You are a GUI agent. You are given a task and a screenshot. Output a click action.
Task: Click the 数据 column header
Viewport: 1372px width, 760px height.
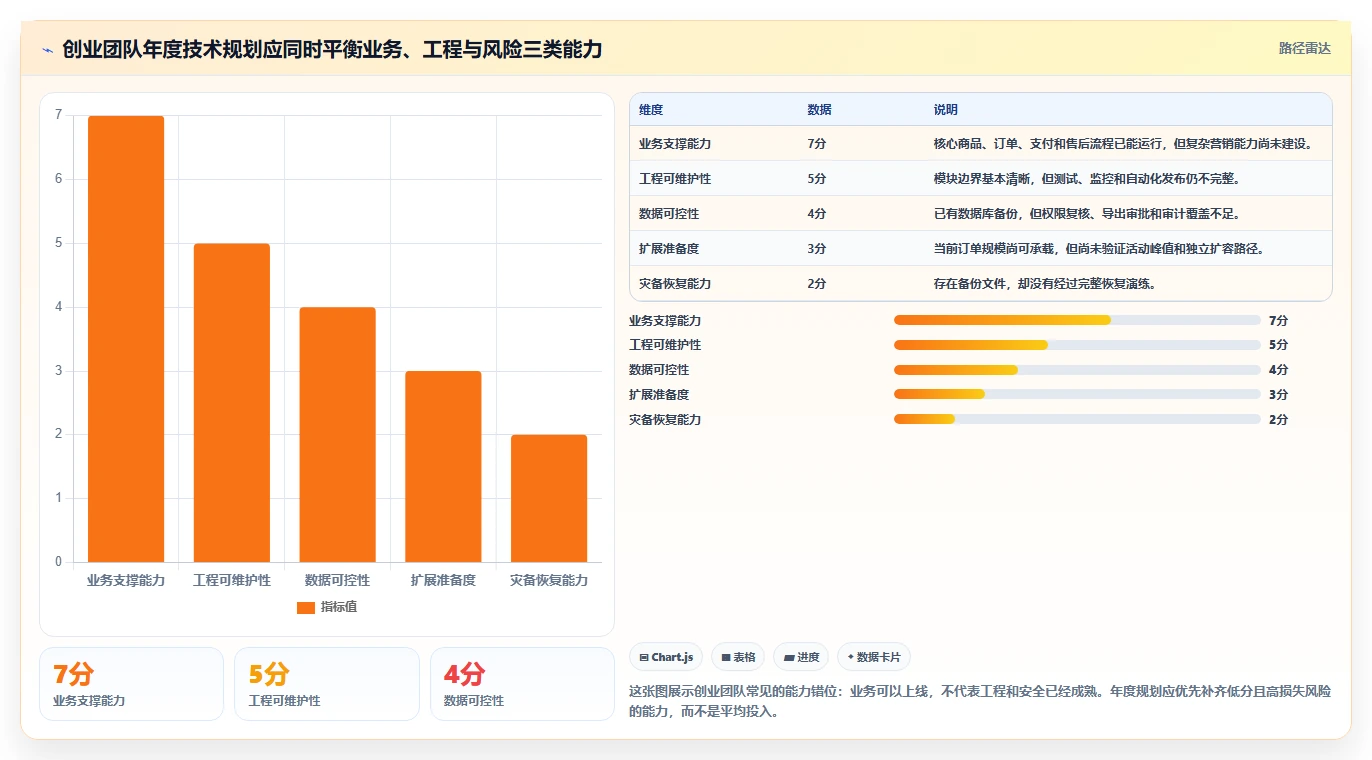(819, 110)
